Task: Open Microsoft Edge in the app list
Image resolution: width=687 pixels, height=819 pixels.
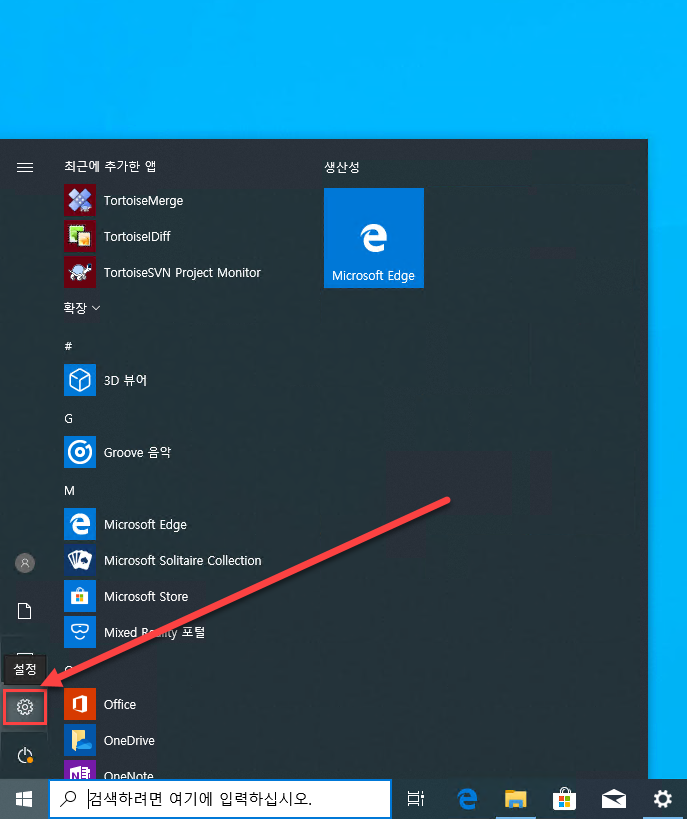Action: [125, 524]
